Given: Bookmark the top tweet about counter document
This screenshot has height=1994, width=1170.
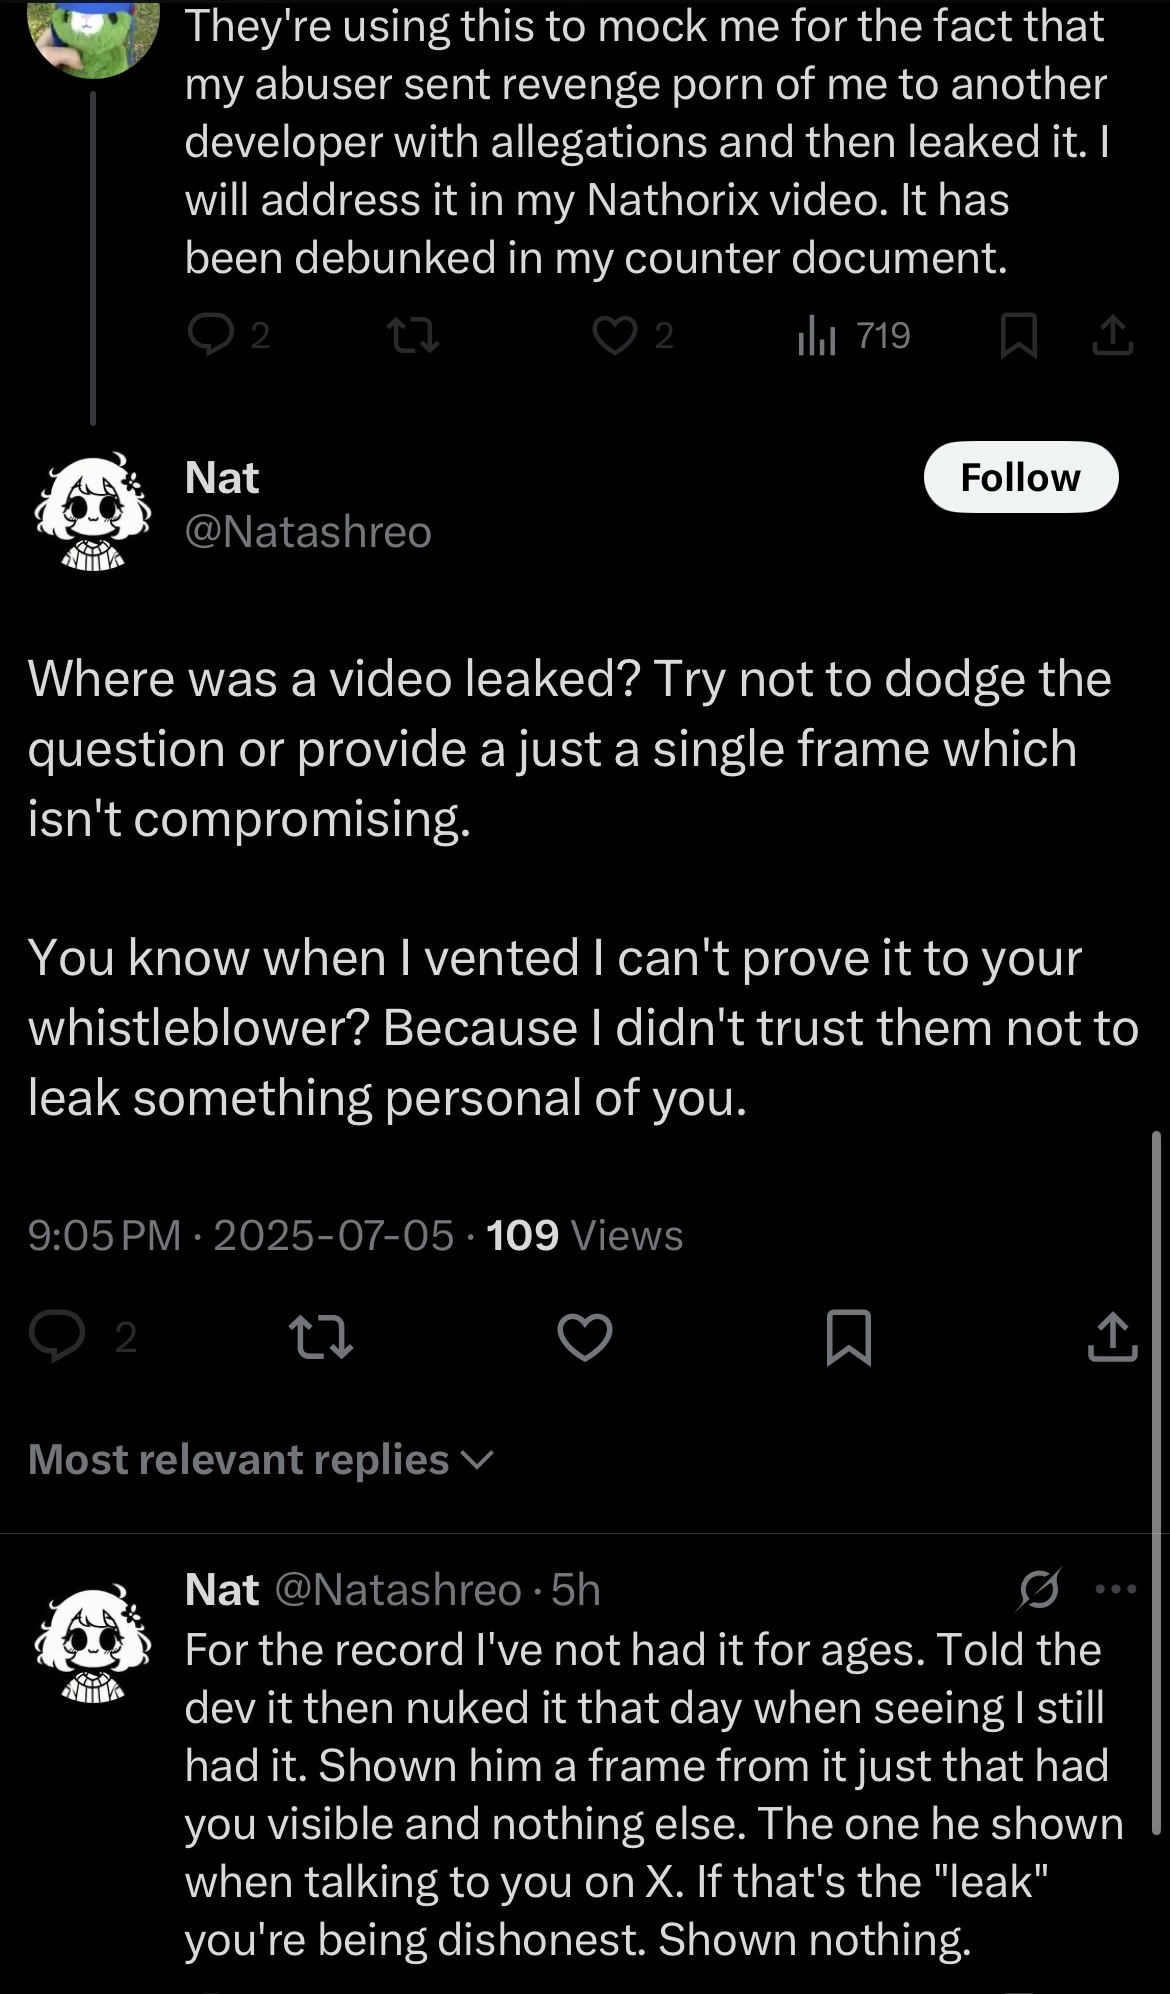Looking at the screenshot, I should (1018, 335).
